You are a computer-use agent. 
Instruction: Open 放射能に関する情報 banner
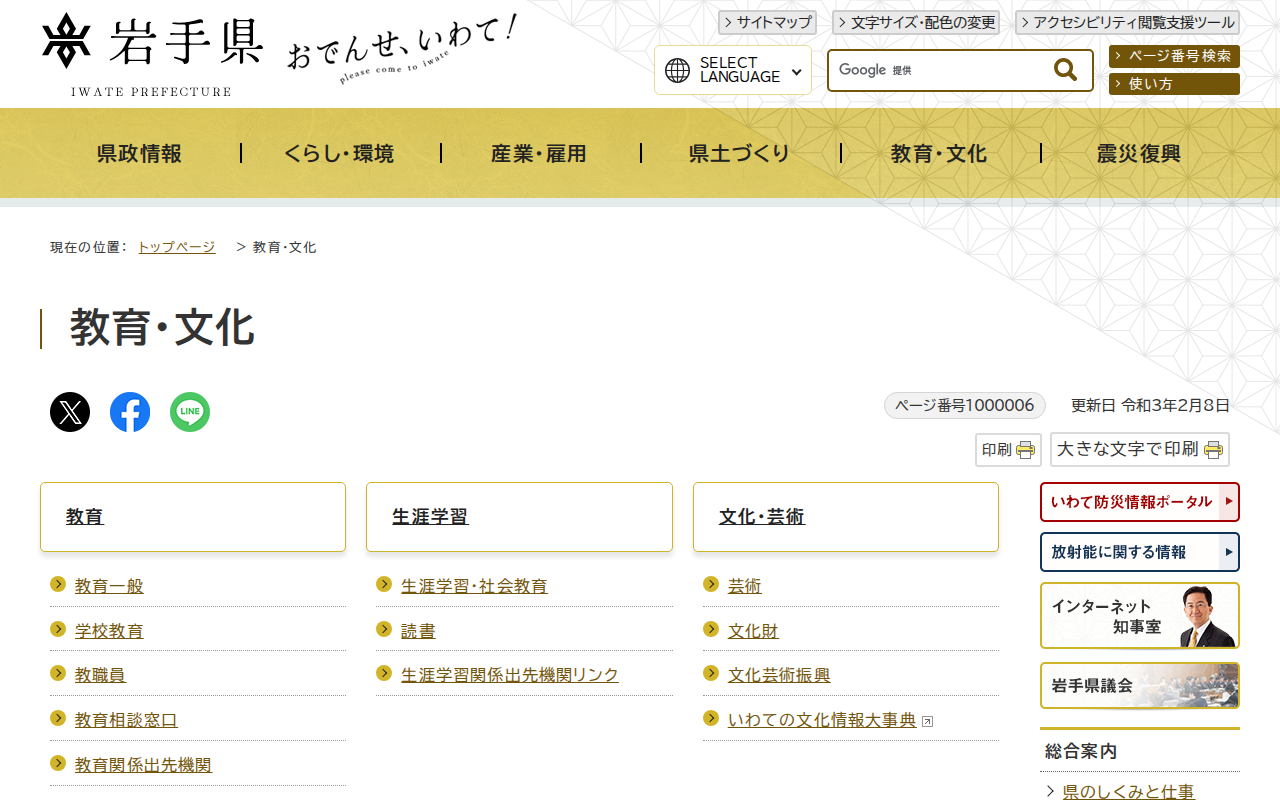[x=1140, y=552]
